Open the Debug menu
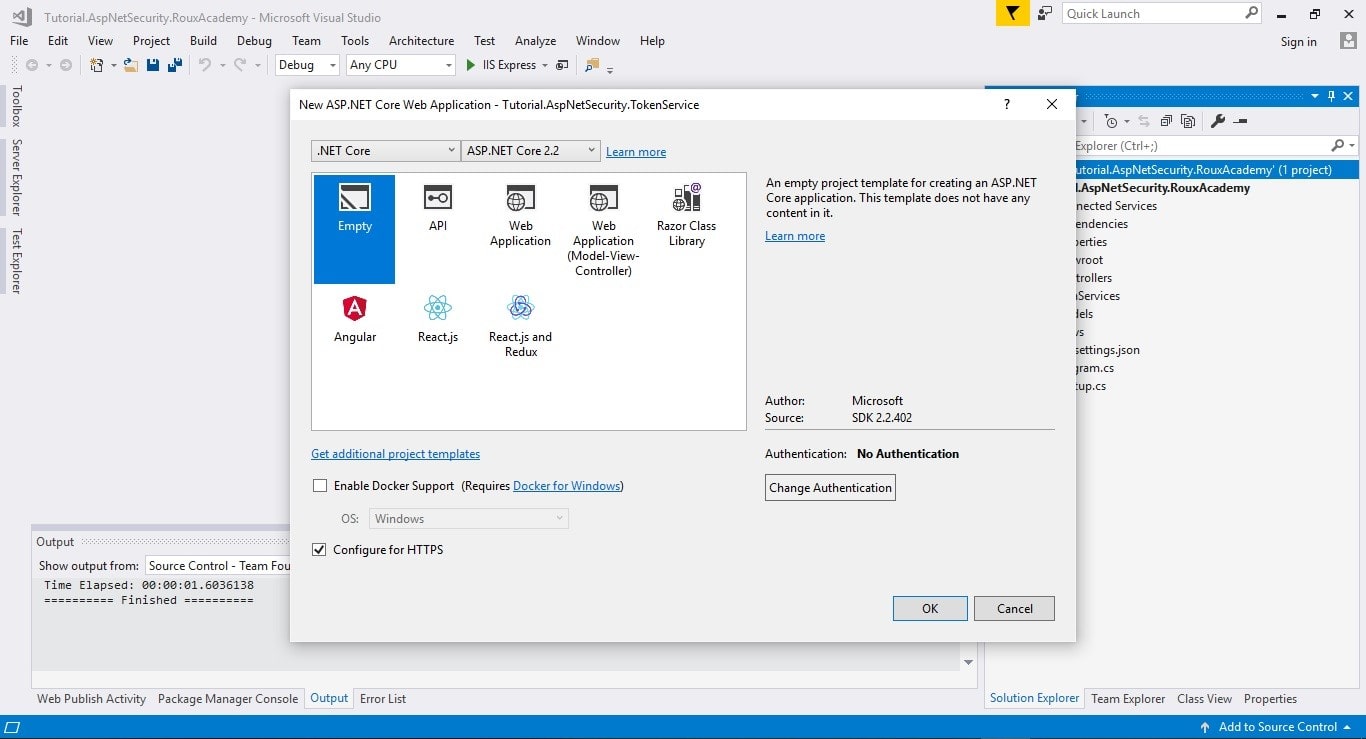 [x=254, y=41]
